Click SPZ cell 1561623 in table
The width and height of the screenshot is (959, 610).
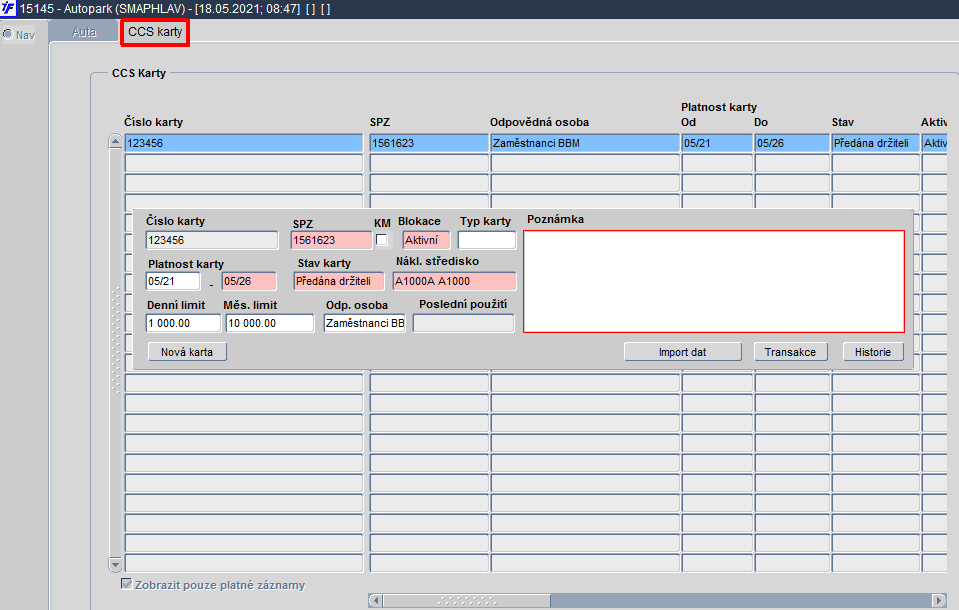pyautogui.click(x=429, y=143)
